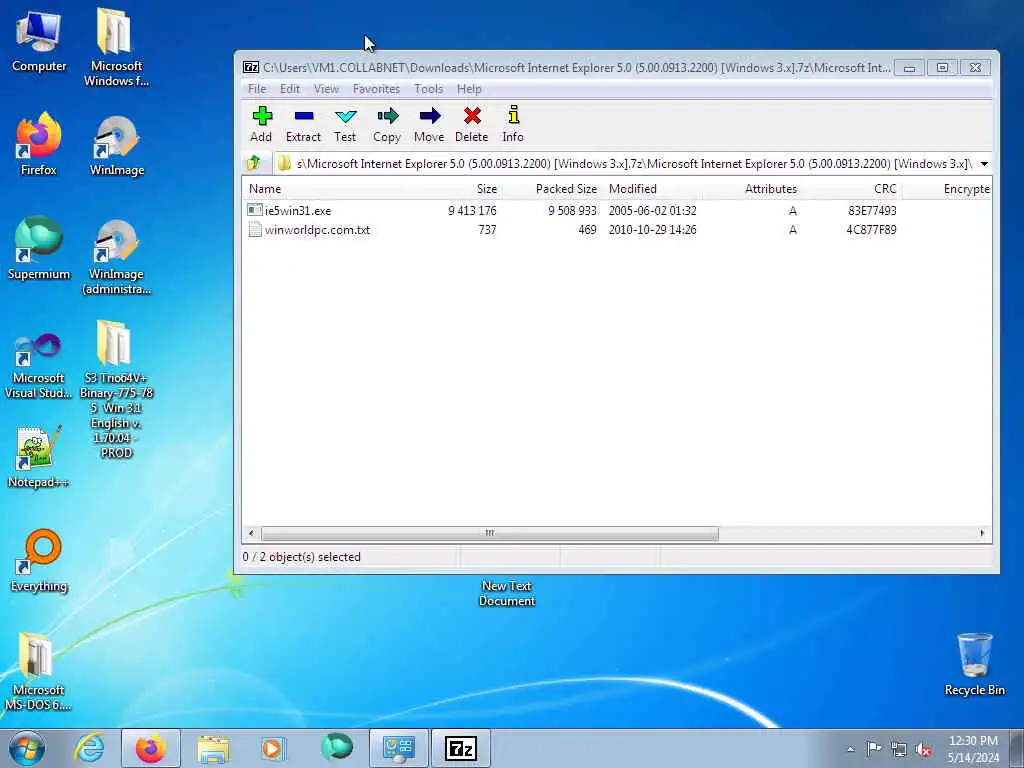Click the winworldpc.com.txt file icon
1024x768 pixels.
(x=255, y=230)
